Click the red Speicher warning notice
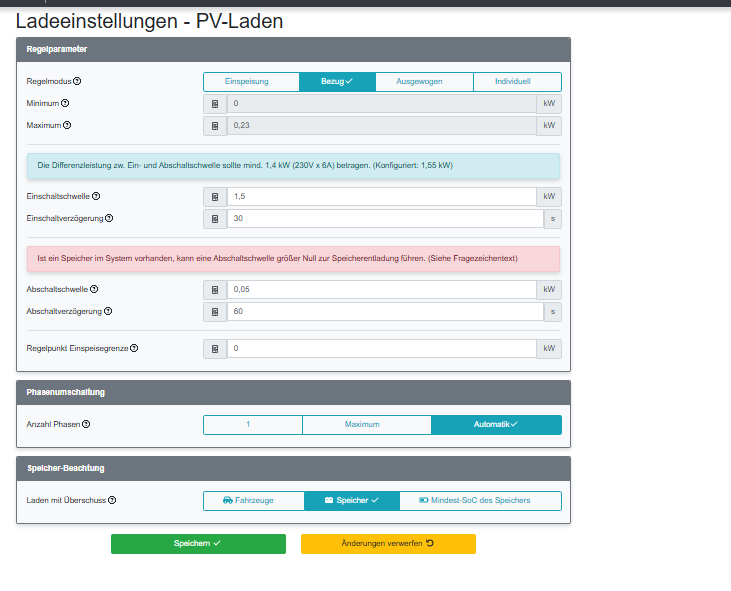731x591 pixels. (293, 259)
